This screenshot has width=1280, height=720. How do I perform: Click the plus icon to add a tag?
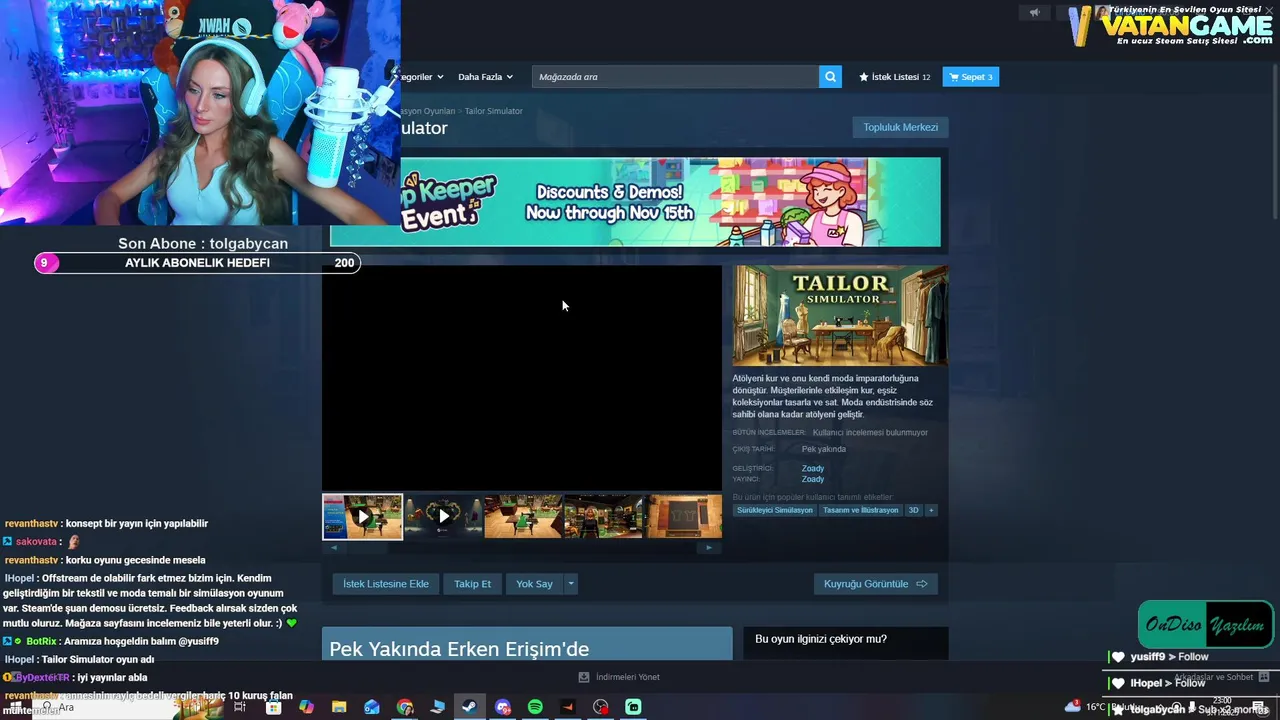tap(931, 510)
